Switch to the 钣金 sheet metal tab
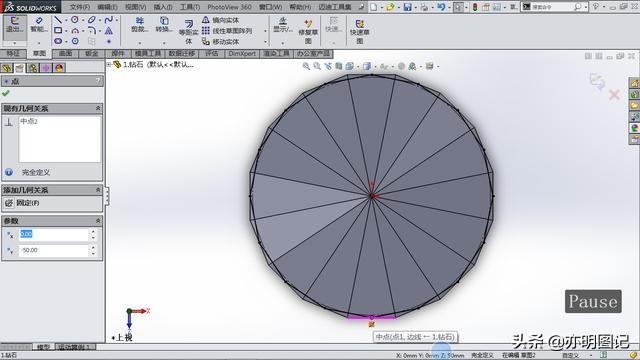Image resolution: width=640 pixels, height=360 pixels. (91, 54)
